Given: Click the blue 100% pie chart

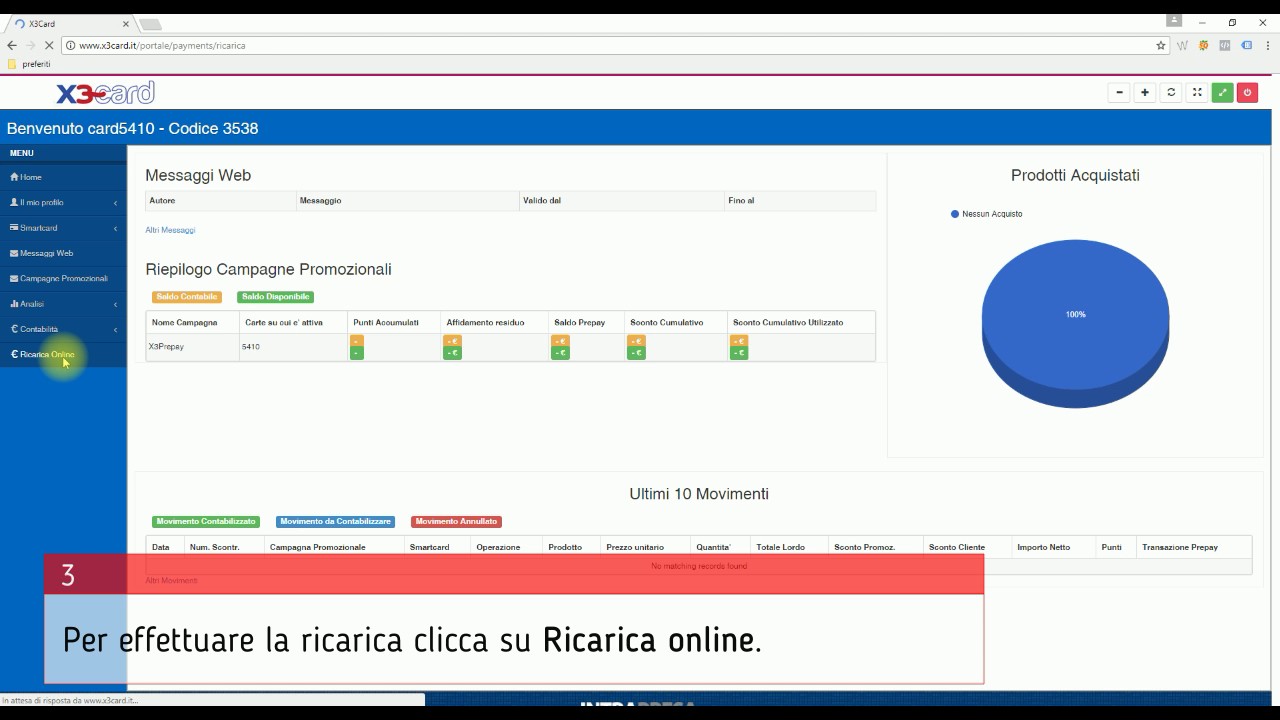Looking at the screenshot, I should point(1075,323).
